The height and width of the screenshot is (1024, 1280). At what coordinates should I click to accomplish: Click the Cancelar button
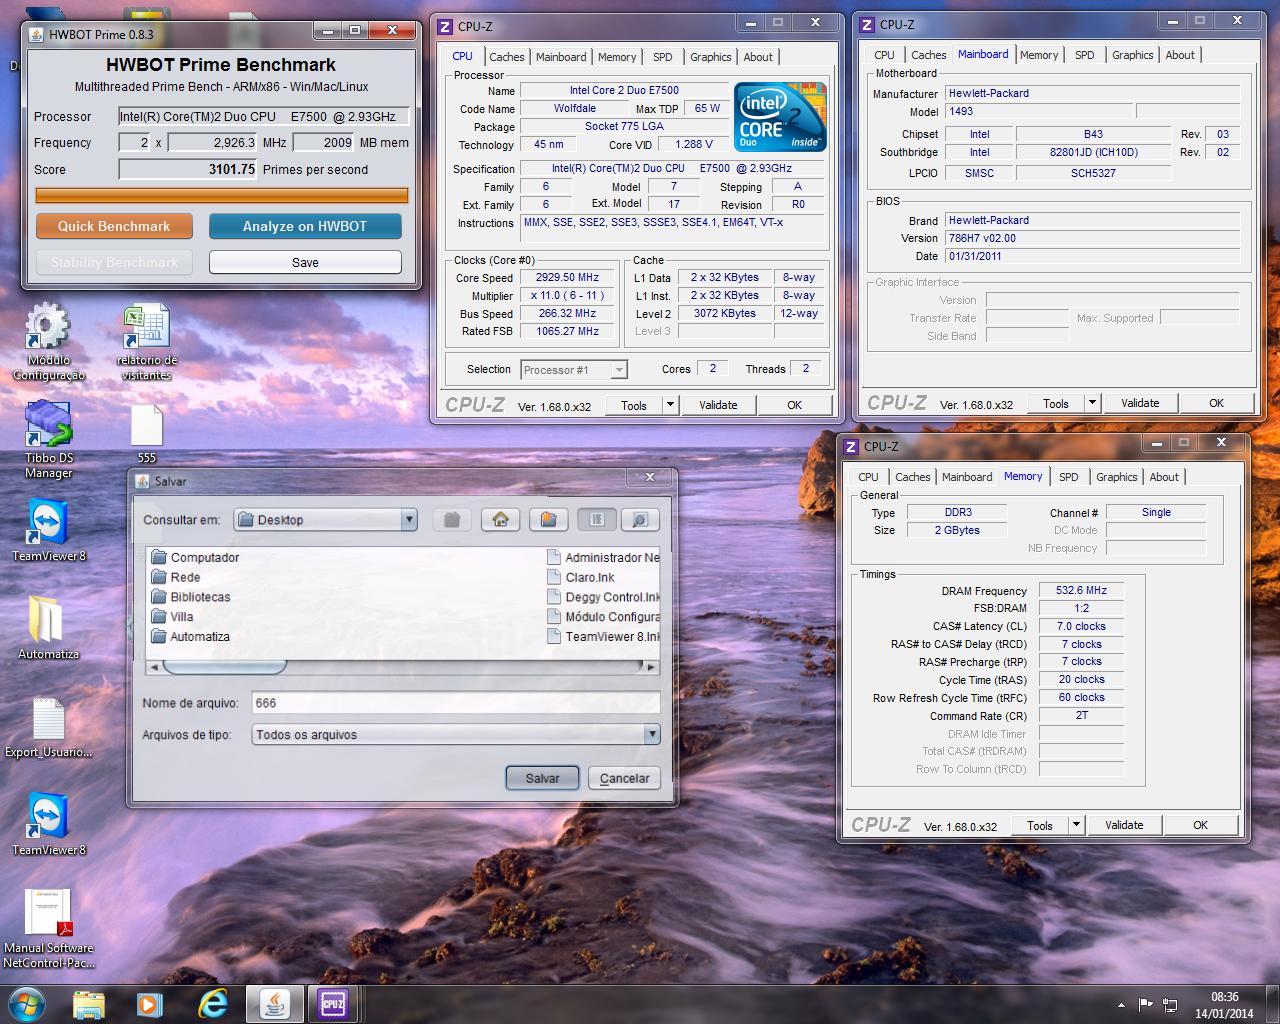[x=624, y=778]
